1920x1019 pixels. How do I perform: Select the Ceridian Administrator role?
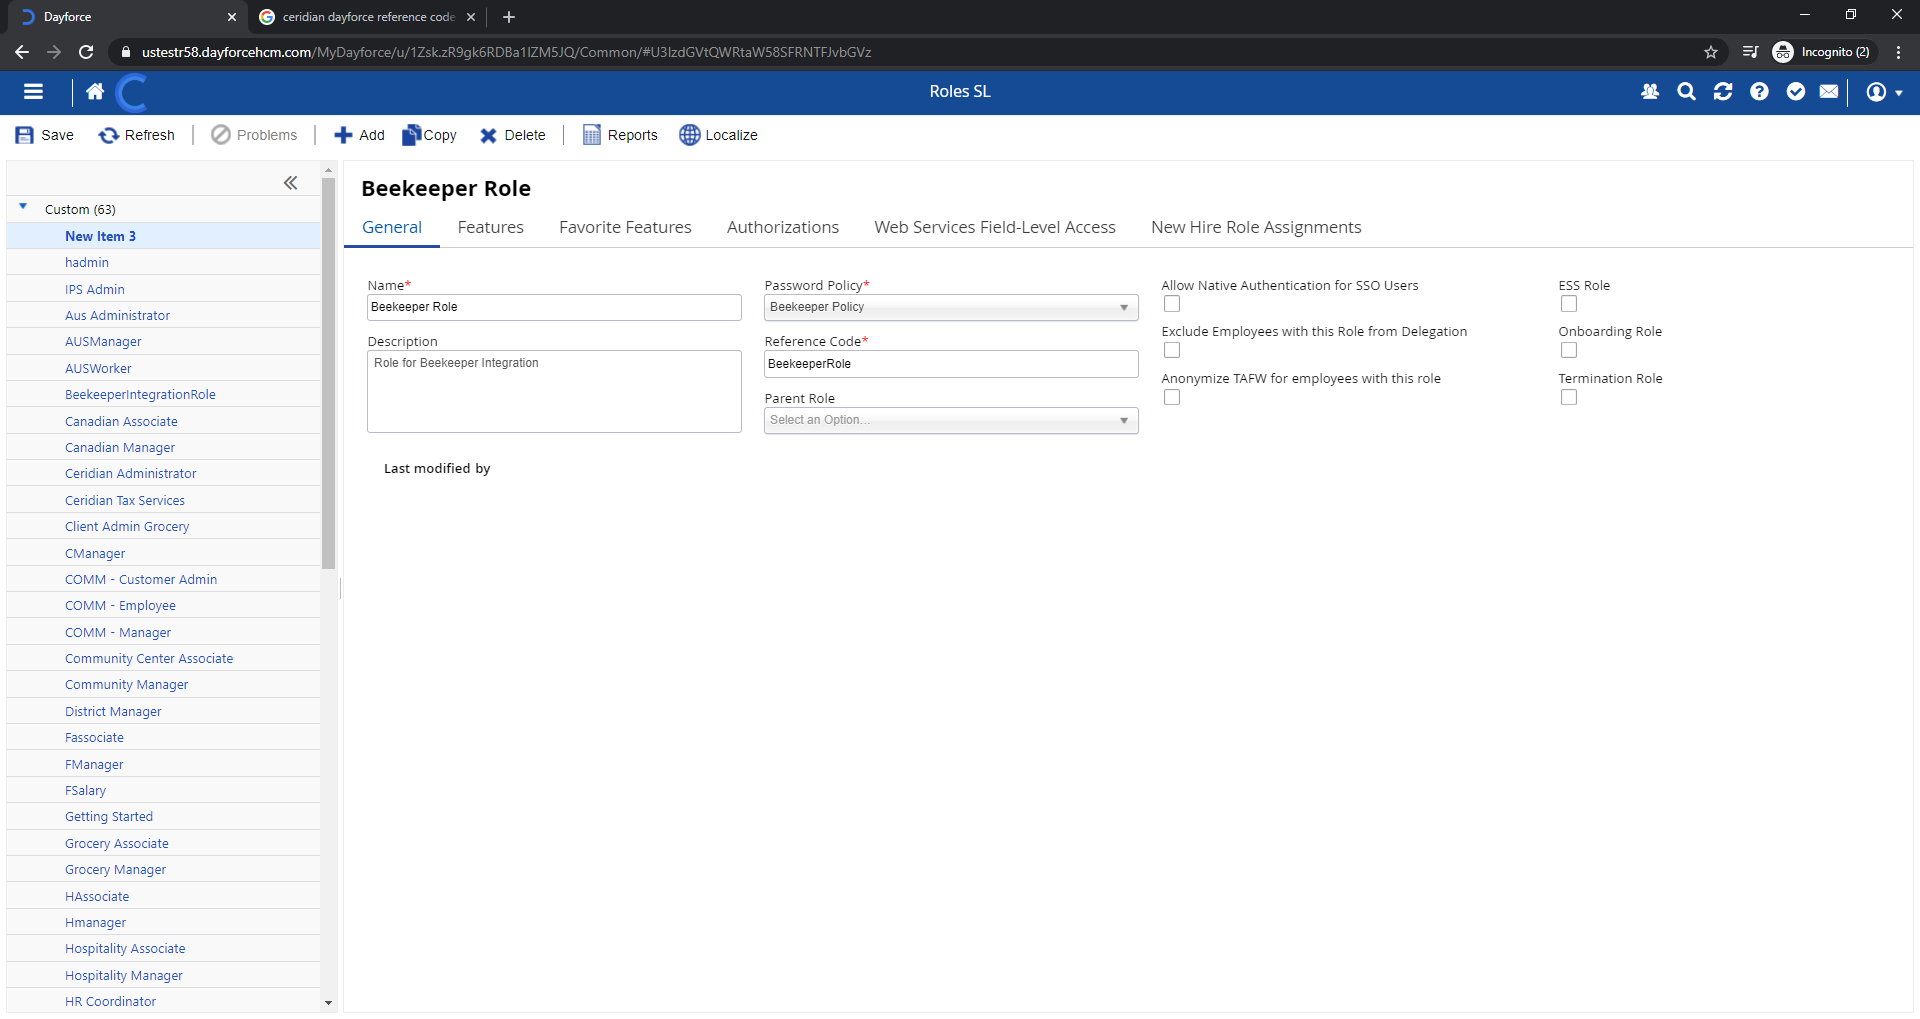click(x=131, y=474)
